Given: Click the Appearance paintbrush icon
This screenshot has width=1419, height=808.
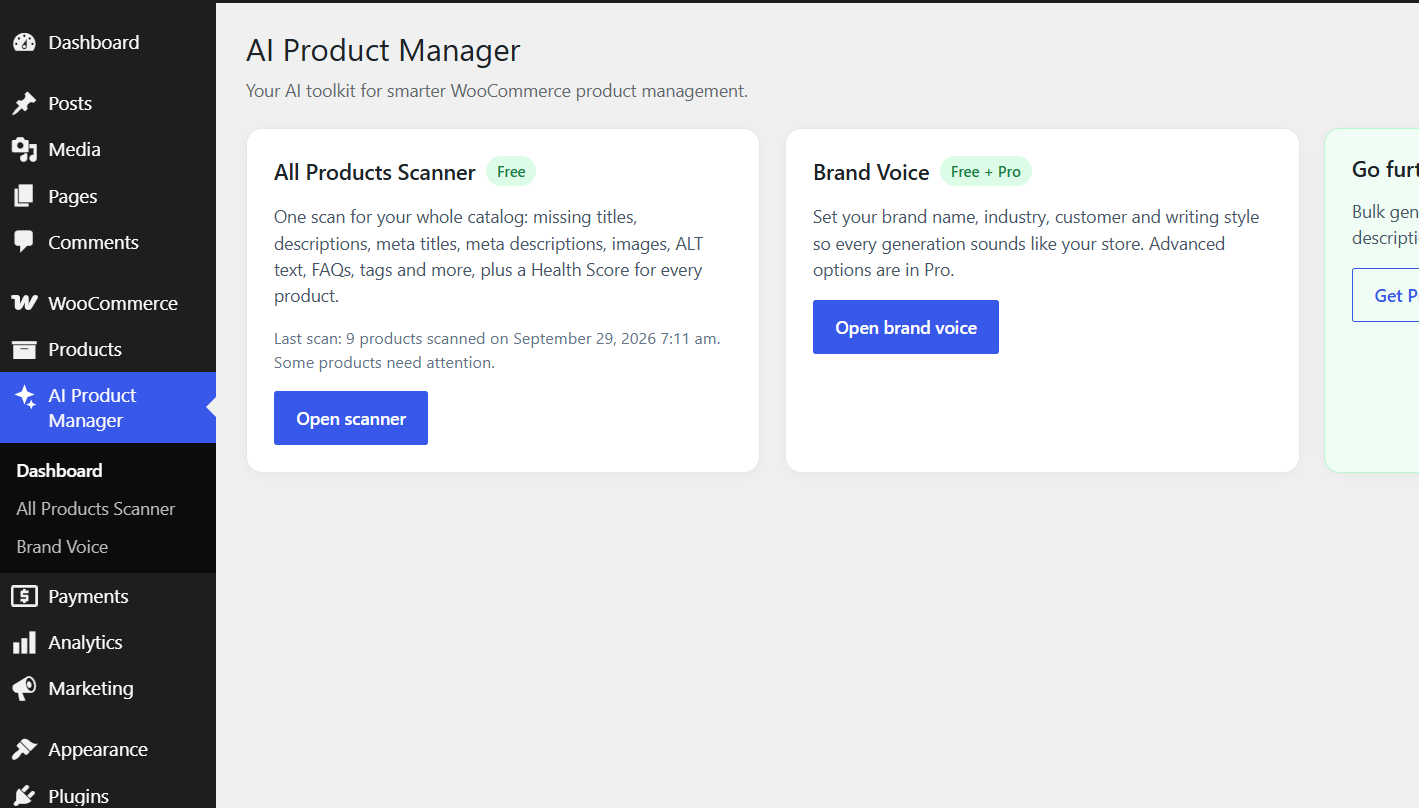Looking at the screenshot, I should coord(24,750).
